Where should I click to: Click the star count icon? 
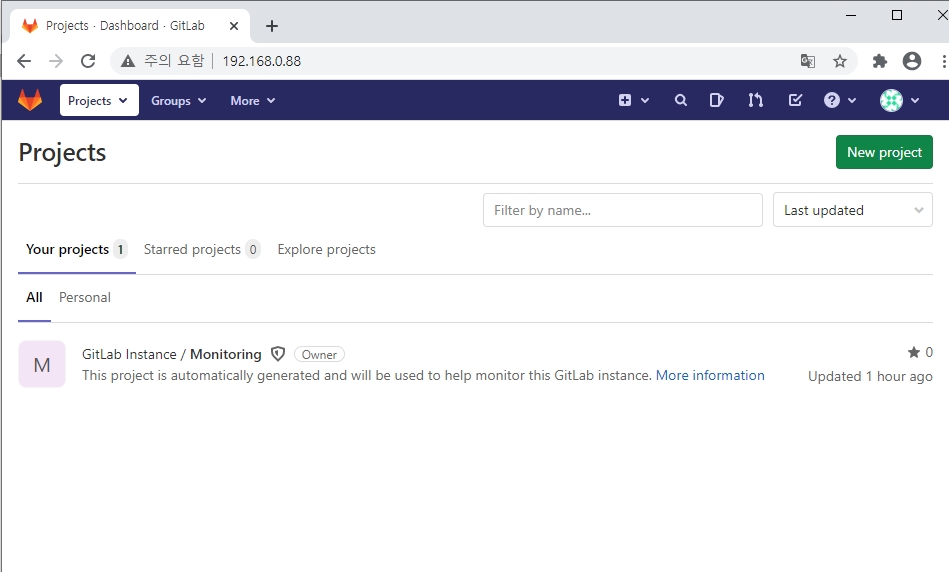click(x=914, y=352)
